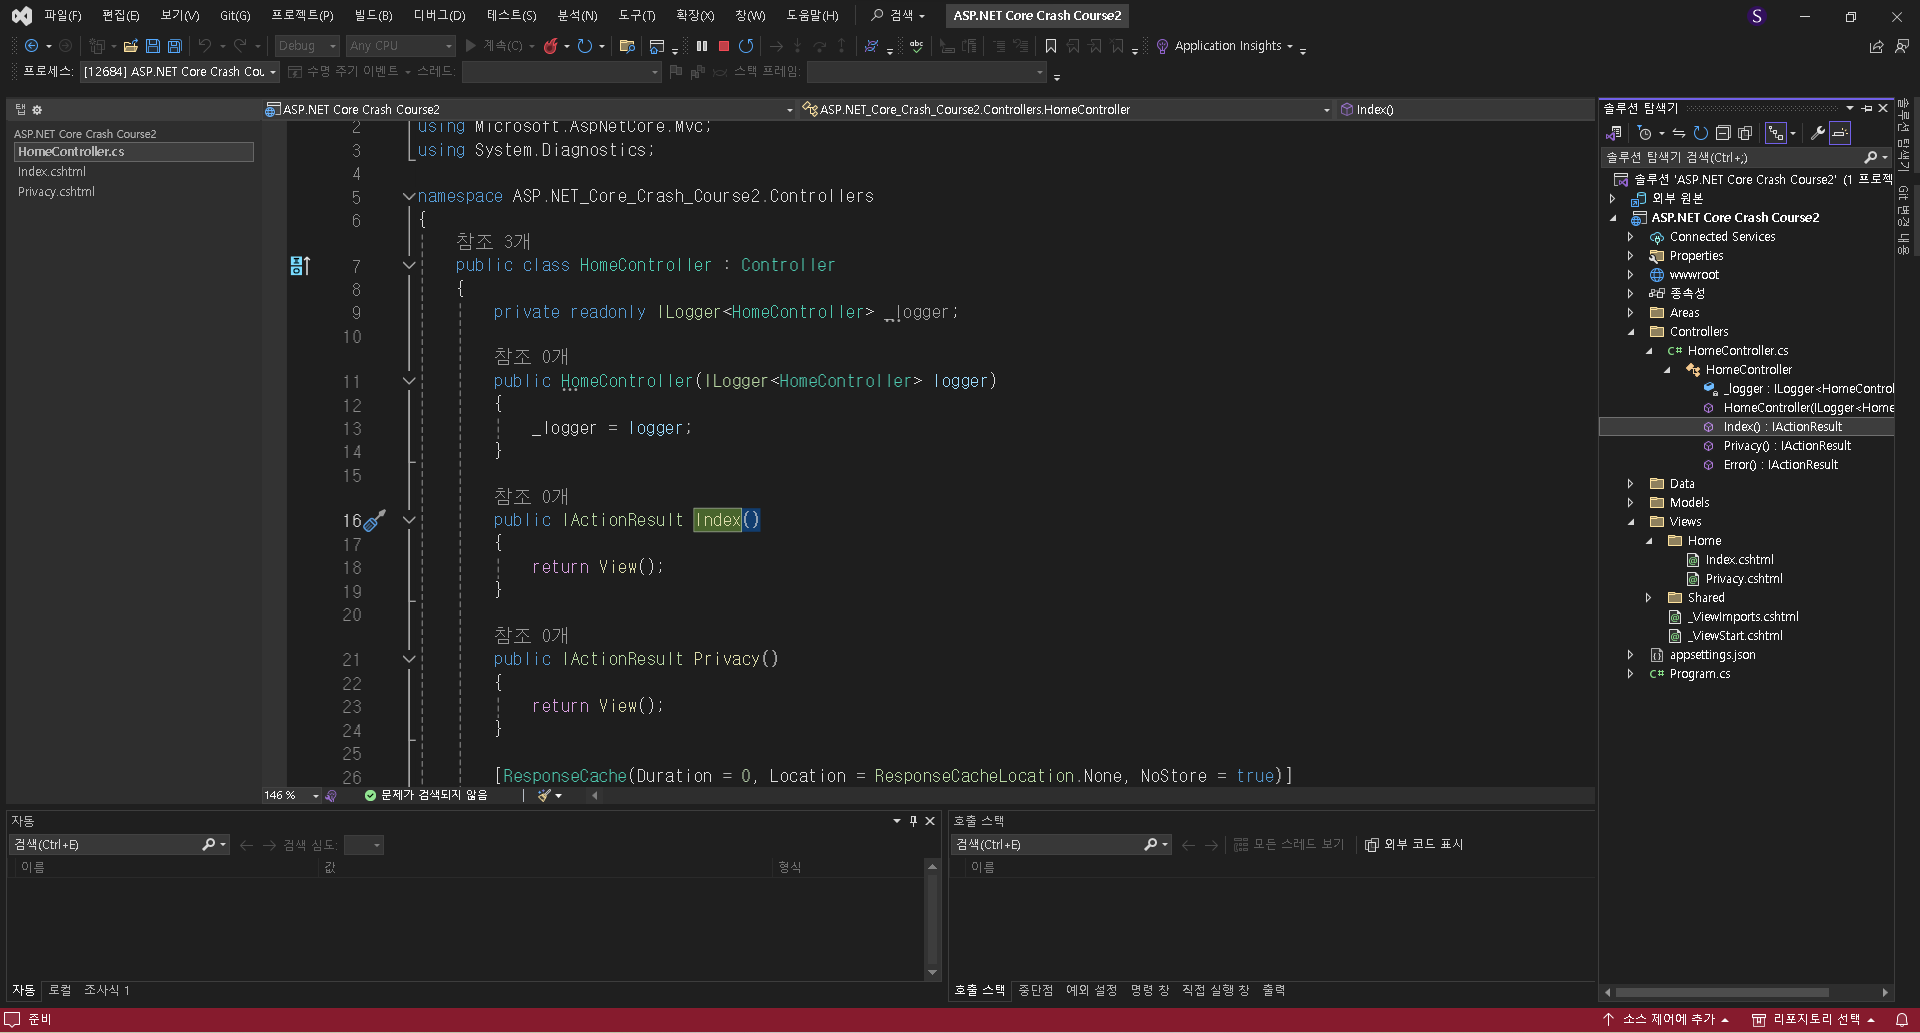Select Program.cs in Solution Explorer
This screenshot has width=1920, height=1033.
click(1699, 674)
